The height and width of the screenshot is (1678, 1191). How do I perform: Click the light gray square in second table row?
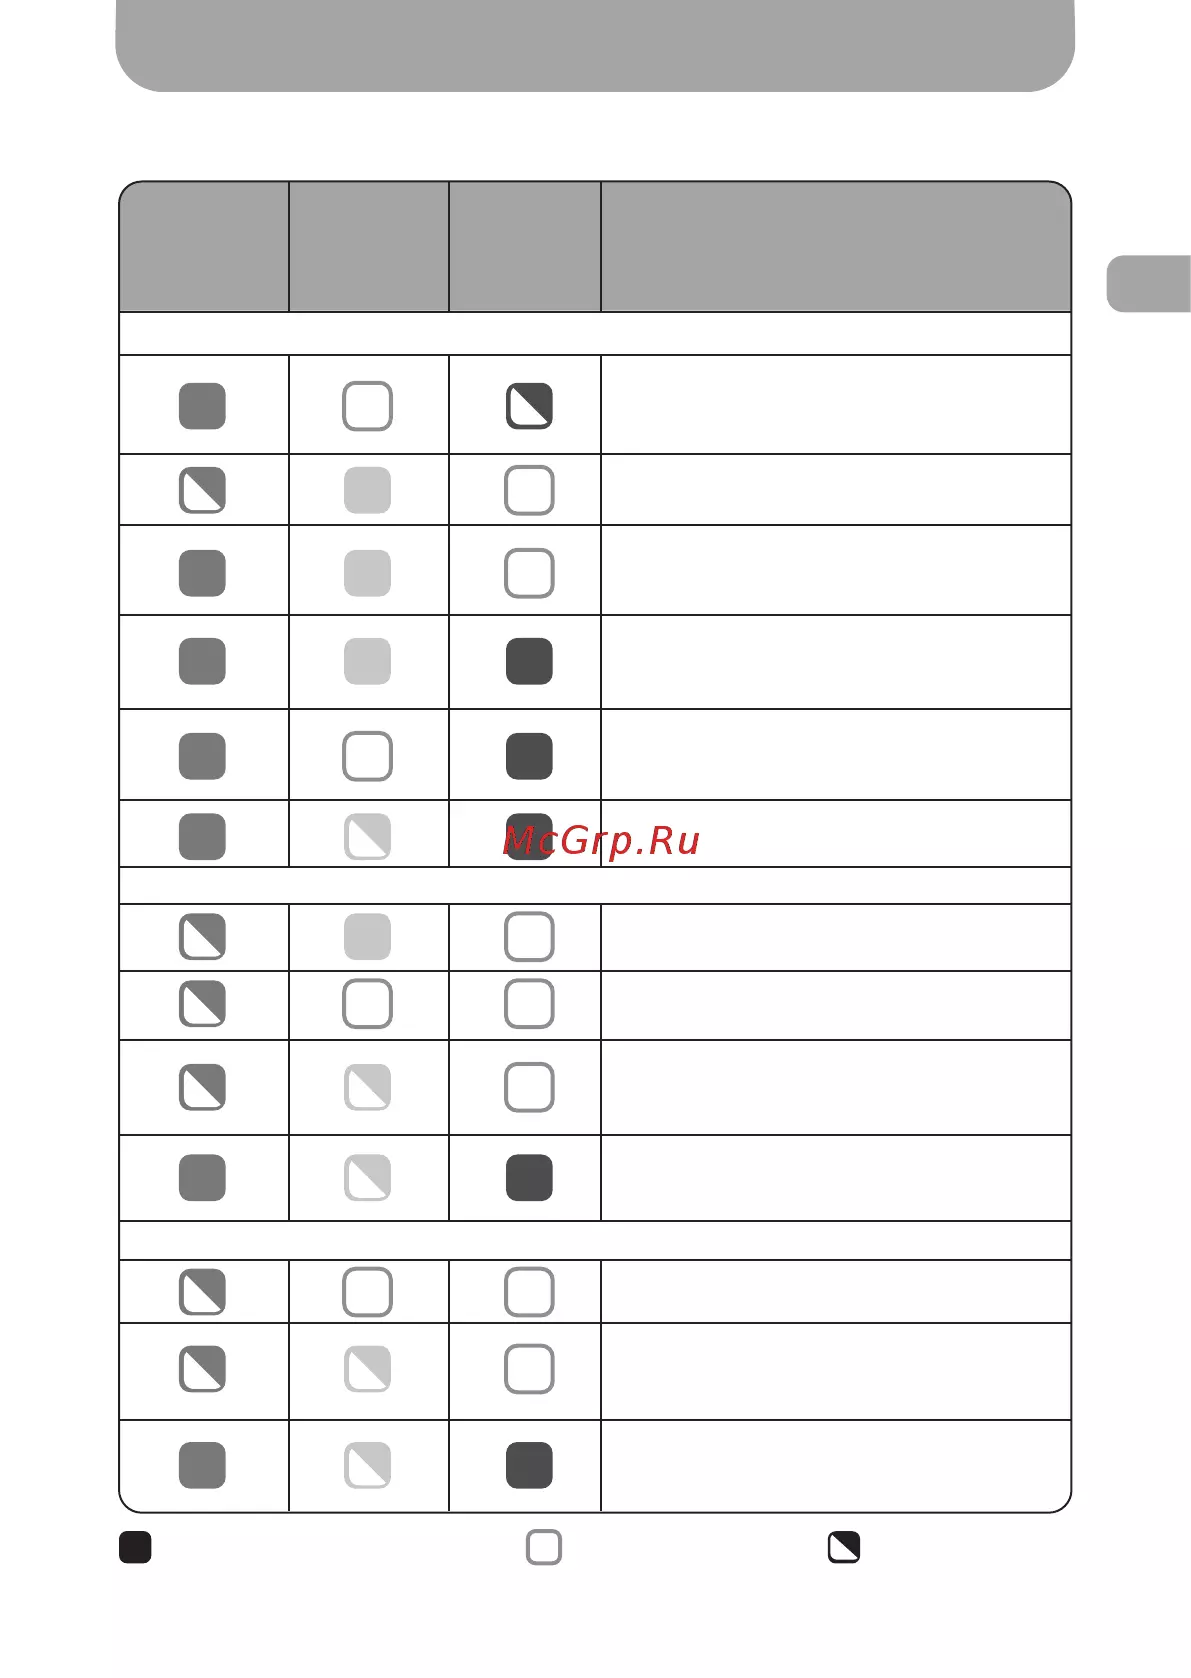[367, 490]
